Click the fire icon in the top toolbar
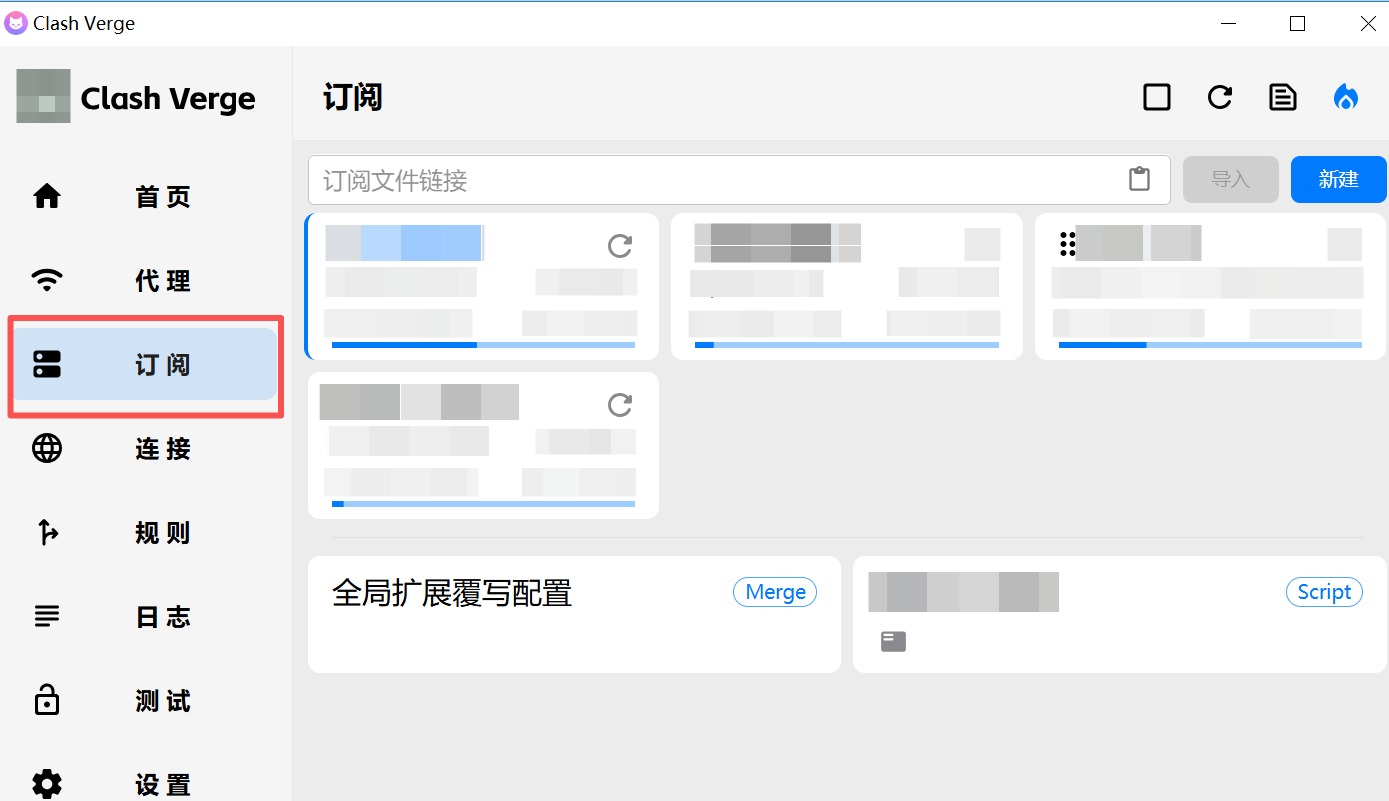Image resolution: width=1389 pixels, height=801 pixels. (1346, 97)
